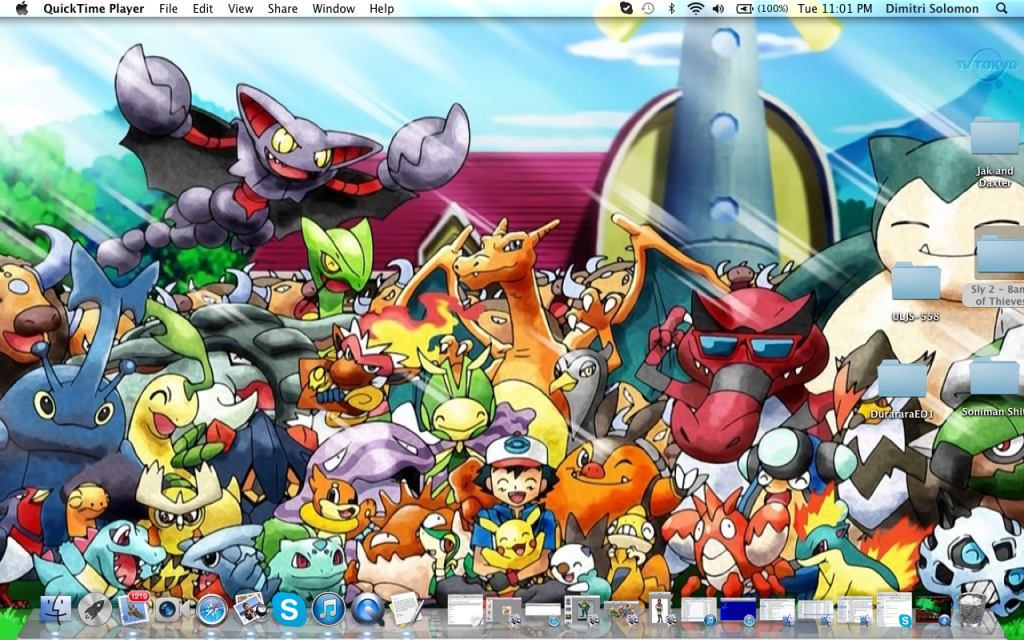Image resolution: width=1024 pixels, height=640 pixels.
Task: Show battery status (100%) menu
Action: (761, 8)
